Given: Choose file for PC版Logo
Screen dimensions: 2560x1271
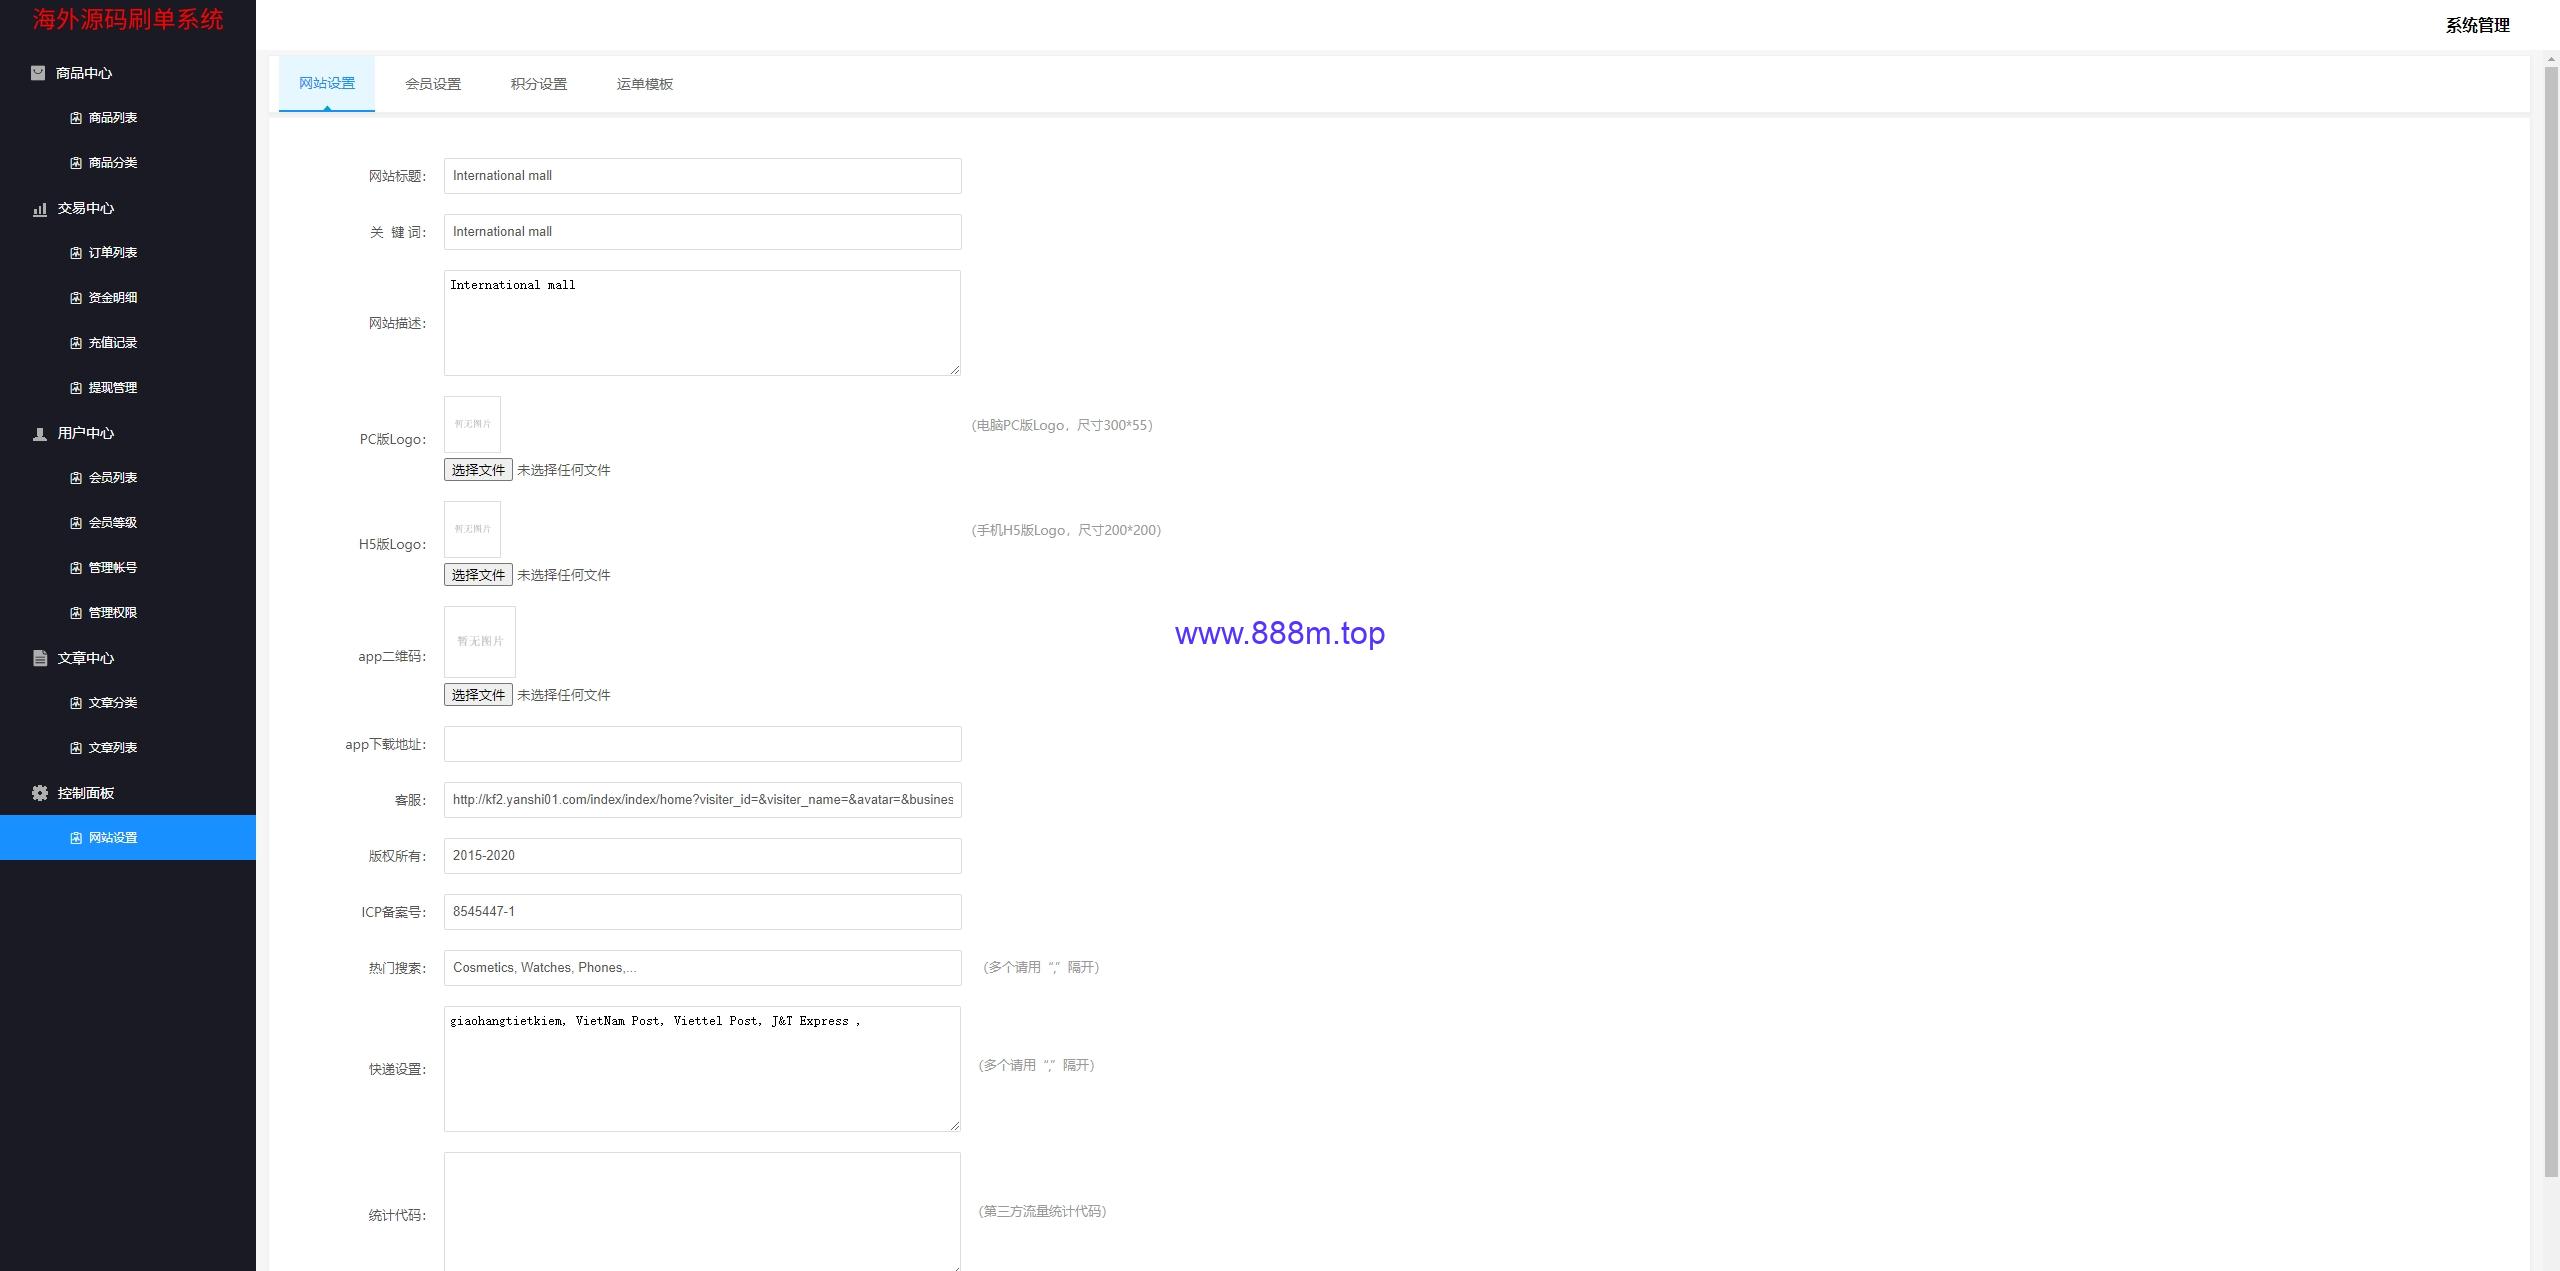Looking at the screenshot, I should [478, 470].
